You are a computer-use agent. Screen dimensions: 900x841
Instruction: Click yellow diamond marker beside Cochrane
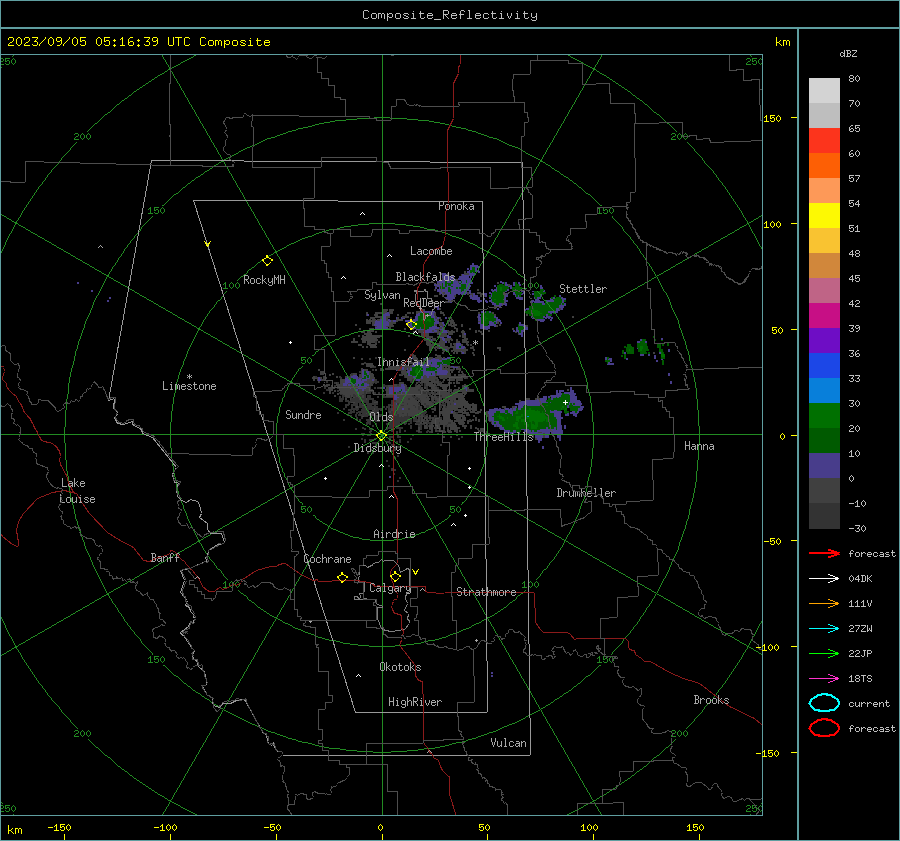tap(342, 578)
